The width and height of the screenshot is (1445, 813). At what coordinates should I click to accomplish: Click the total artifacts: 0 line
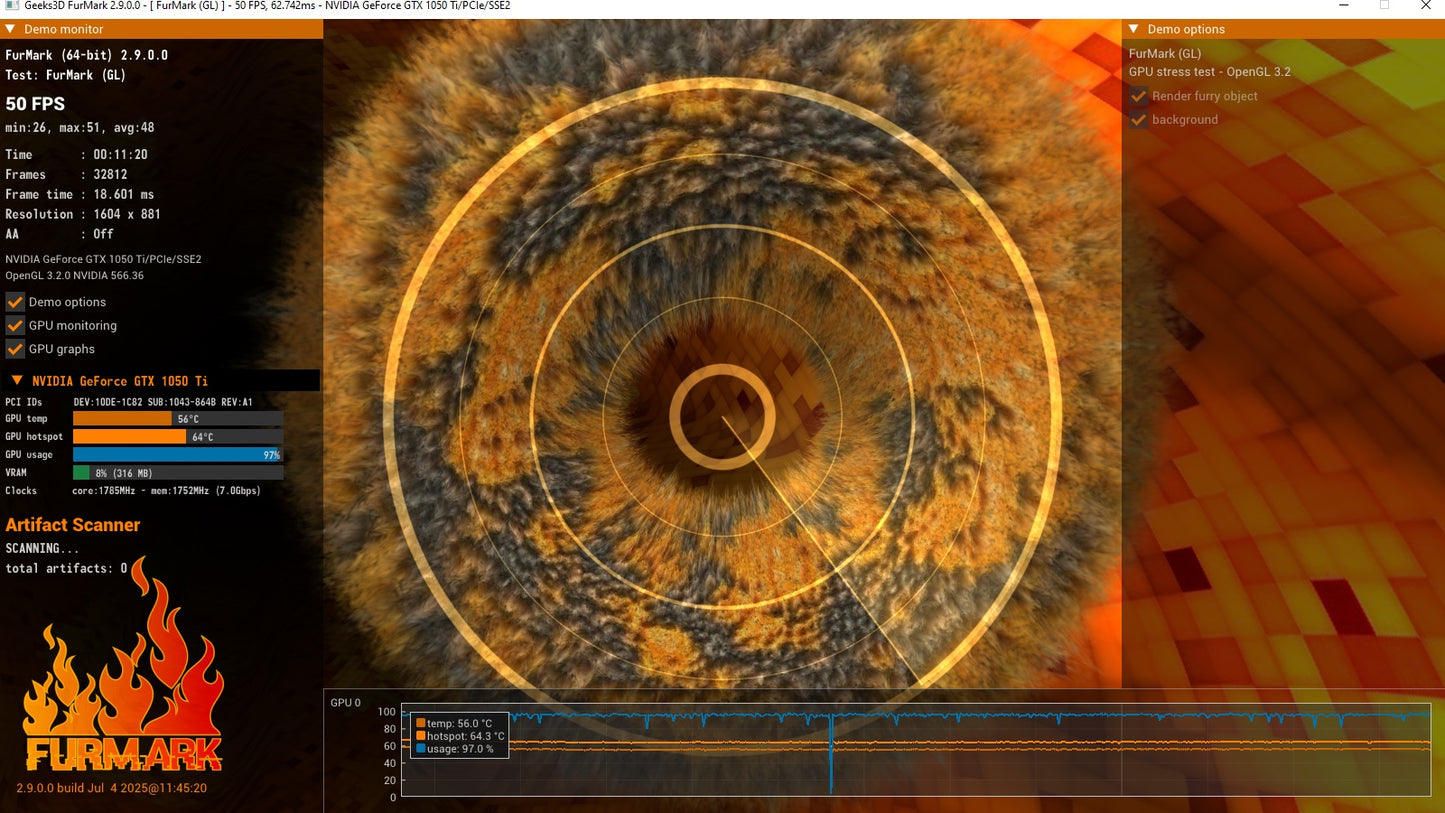pyautogui.click(x=67, y=569)
